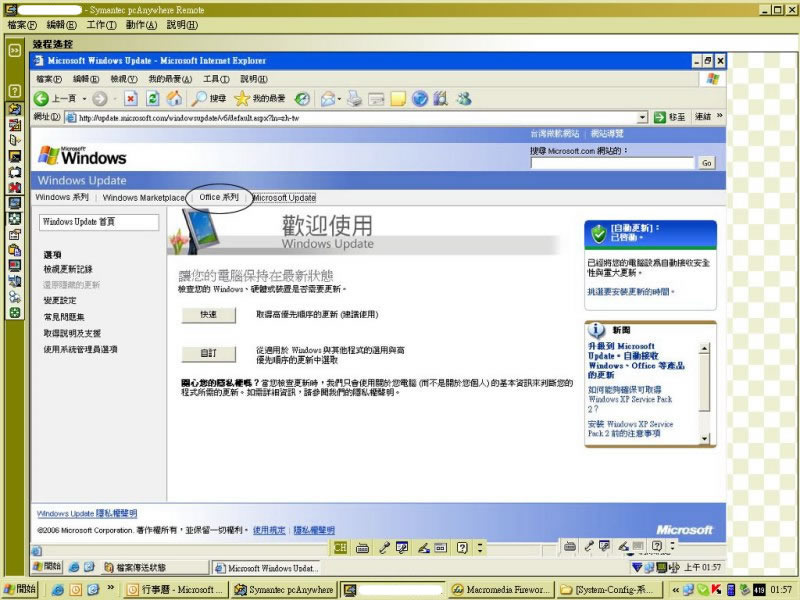The height and width of the screenshot is (600, 800).
Task: Open pcAnywhere 工作(T) menu
Action: (x=101, y=24)
